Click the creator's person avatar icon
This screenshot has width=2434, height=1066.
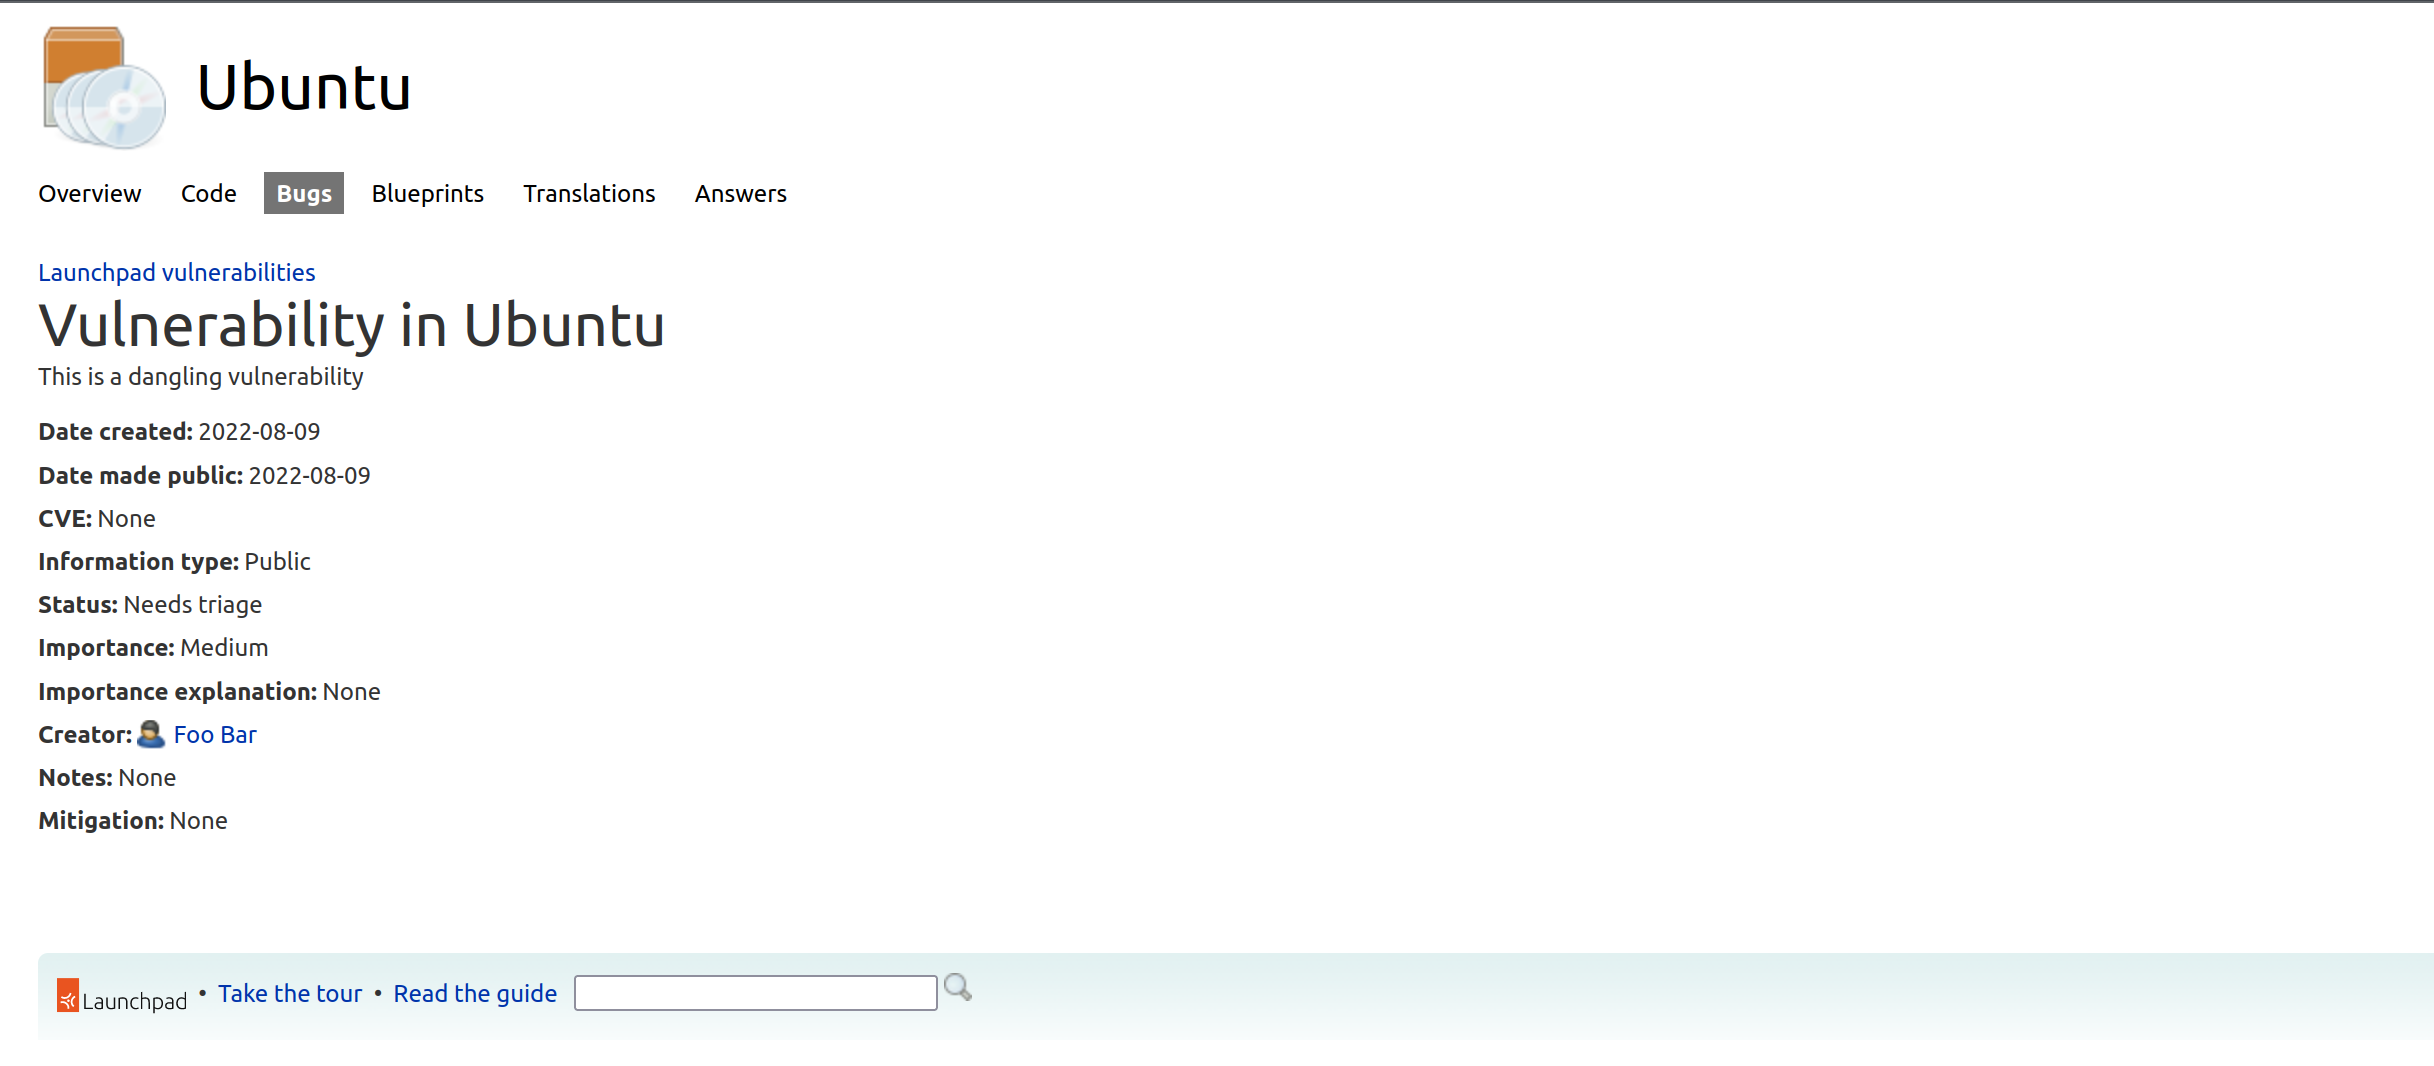pos(151,734)
